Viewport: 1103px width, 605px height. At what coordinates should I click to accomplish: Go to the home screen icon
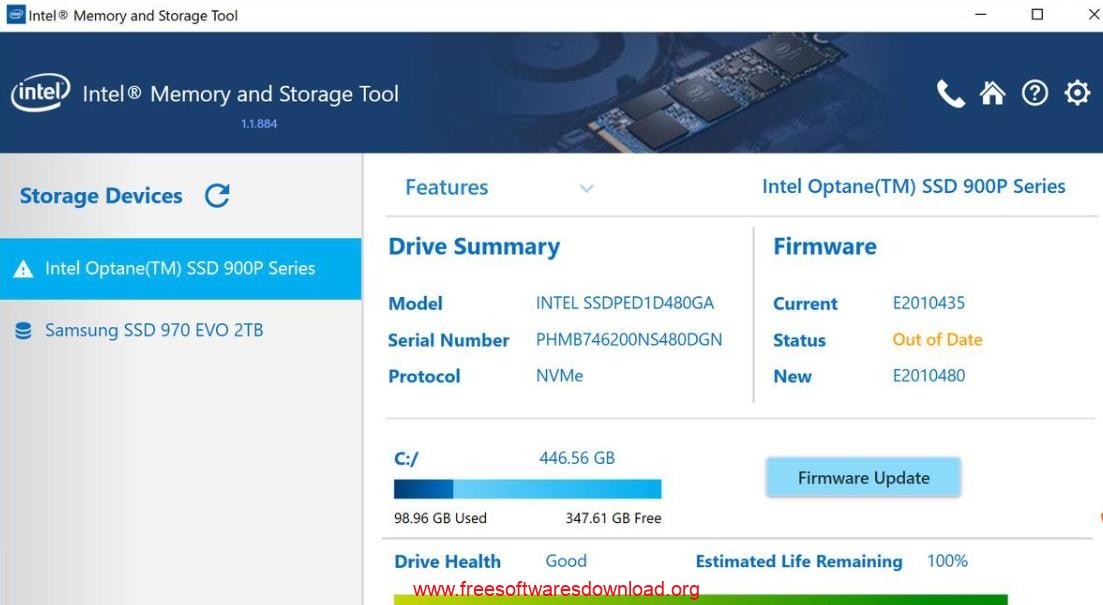(993, 93)
